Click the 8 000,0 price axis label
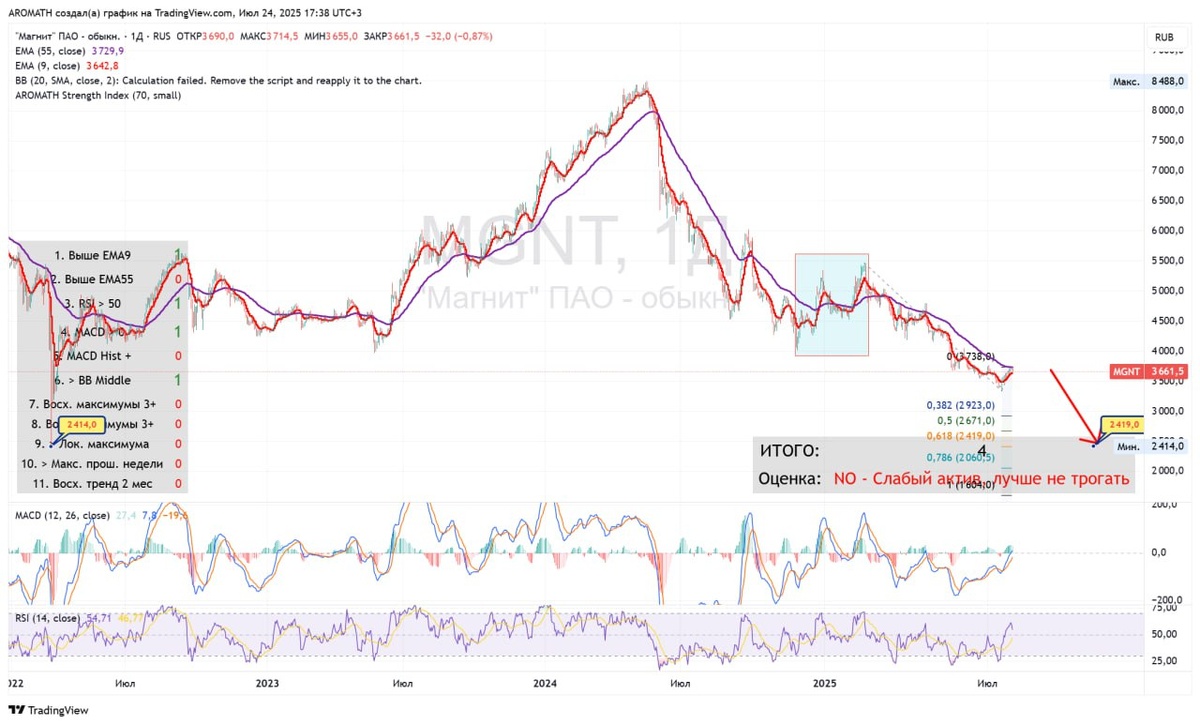Viewport: 1200px width, 725px height. (1169, 110)
